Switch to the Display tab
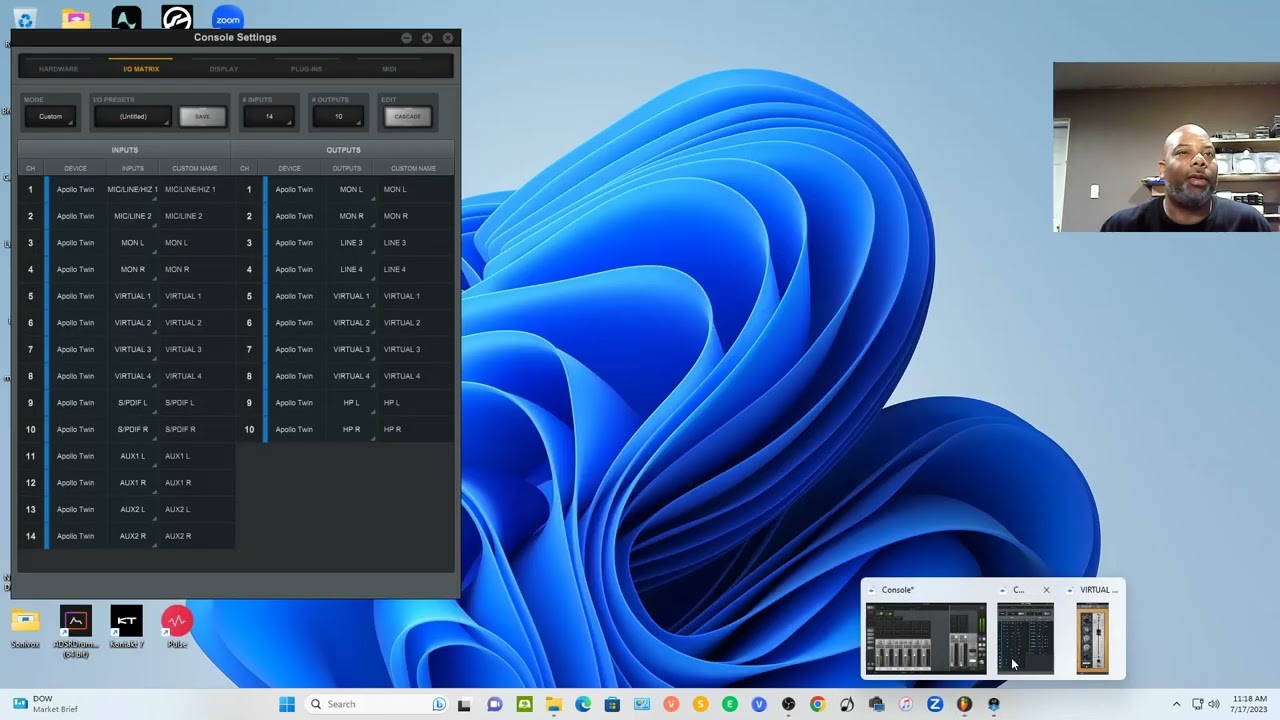This screenshot has height=720, width=1280. (x=224, y=69)
